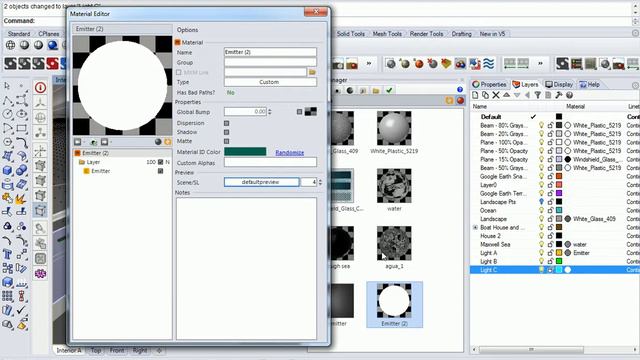Click the delete layer X icon
640x360 pixels.
(x=496, y=95)
